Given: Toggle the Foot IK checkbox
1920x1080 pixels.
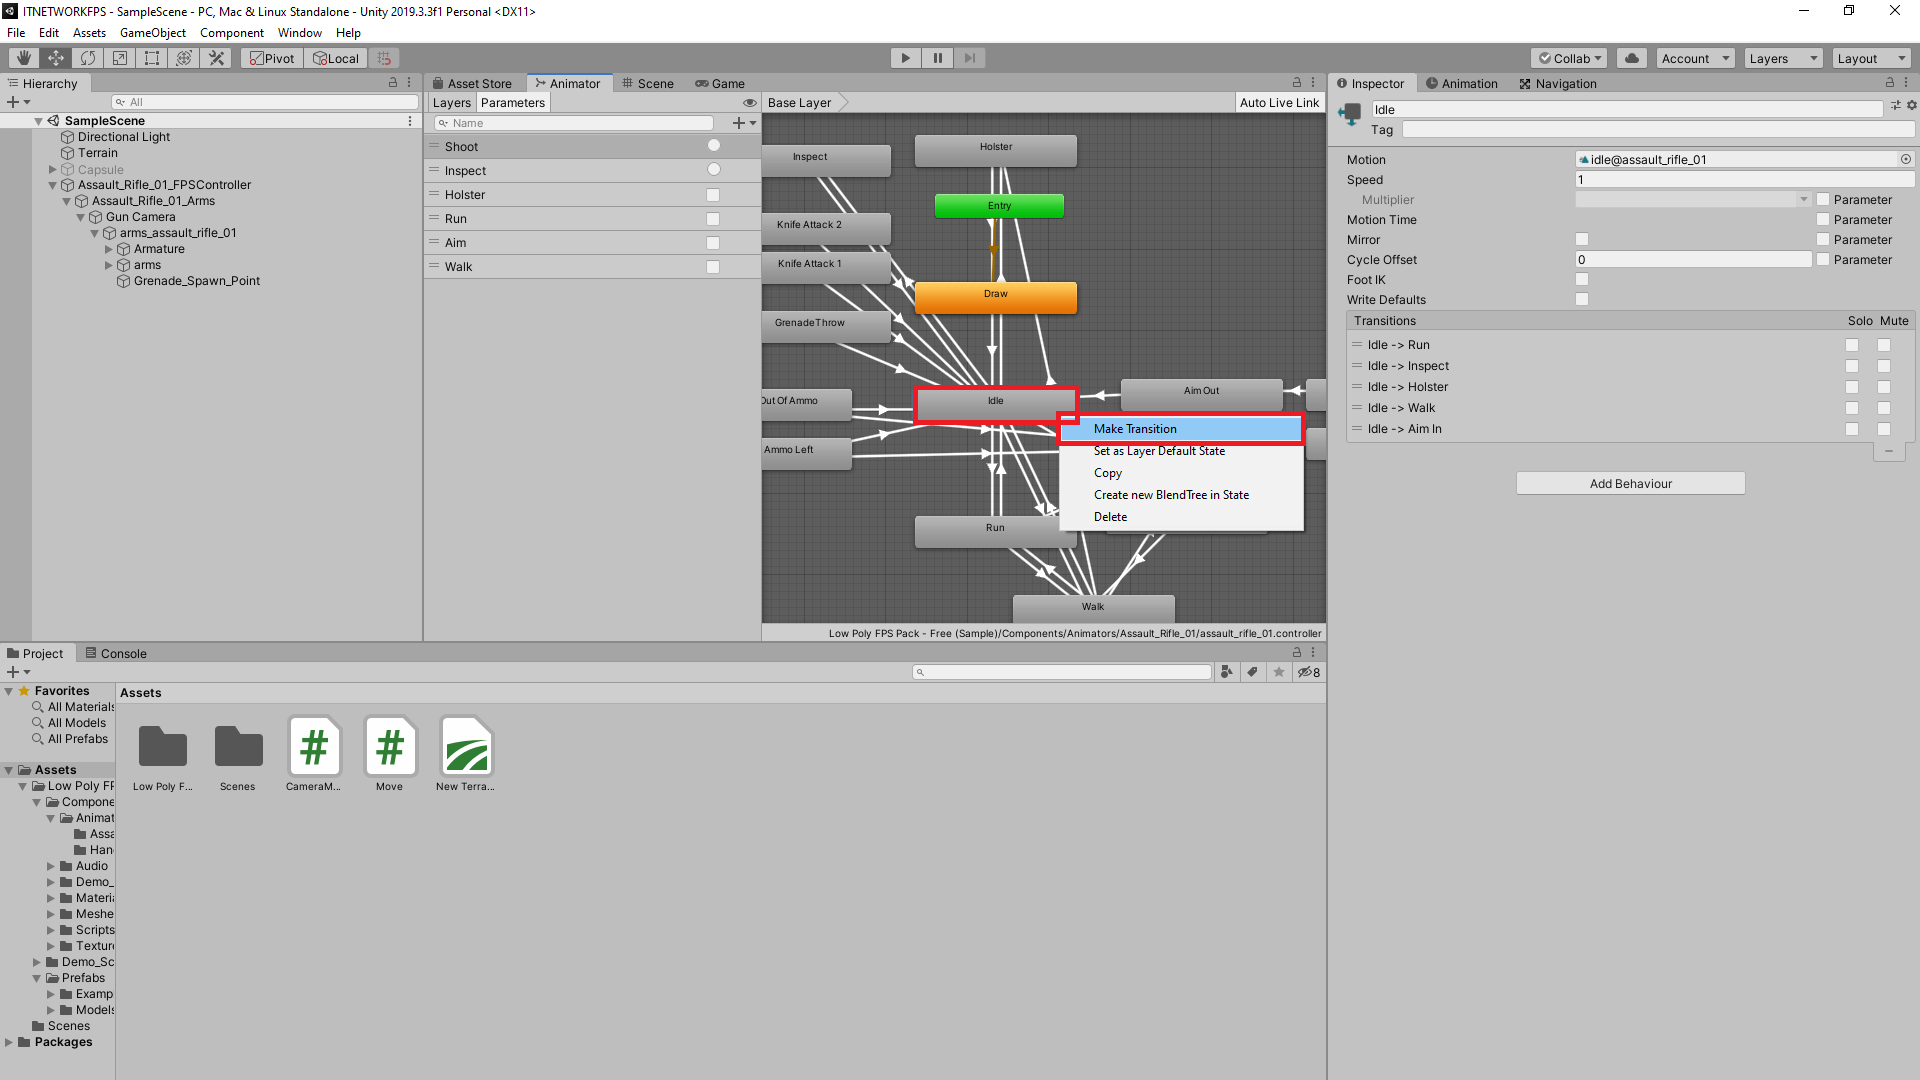Looking at the screenshot, I should pos(1581,279).
